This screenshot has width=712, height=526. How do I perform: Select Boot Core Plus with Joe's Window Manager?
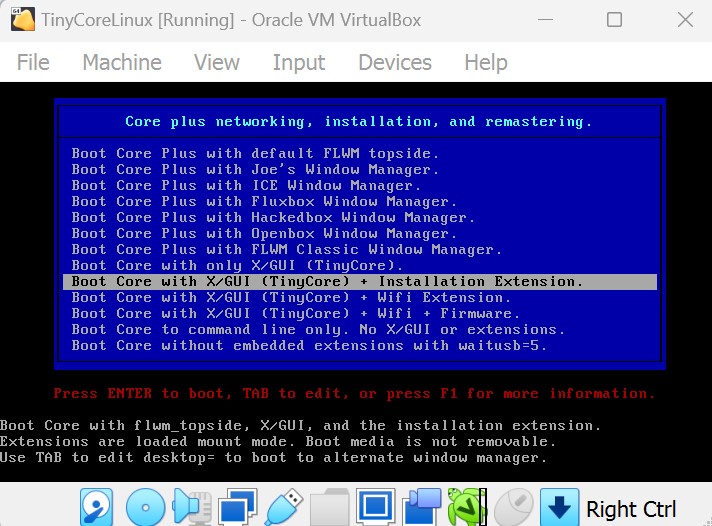point(360,169)
